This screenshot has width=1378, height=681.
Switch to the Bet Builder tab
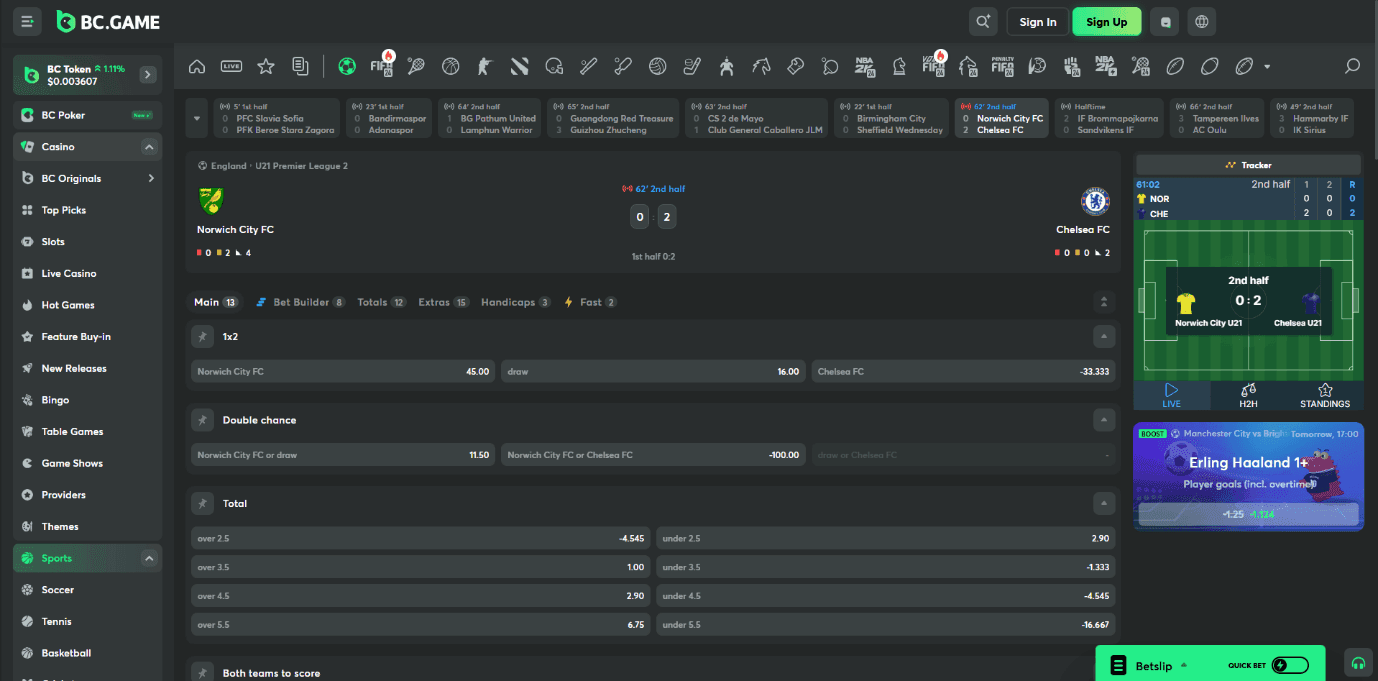[x=300, y=302]
